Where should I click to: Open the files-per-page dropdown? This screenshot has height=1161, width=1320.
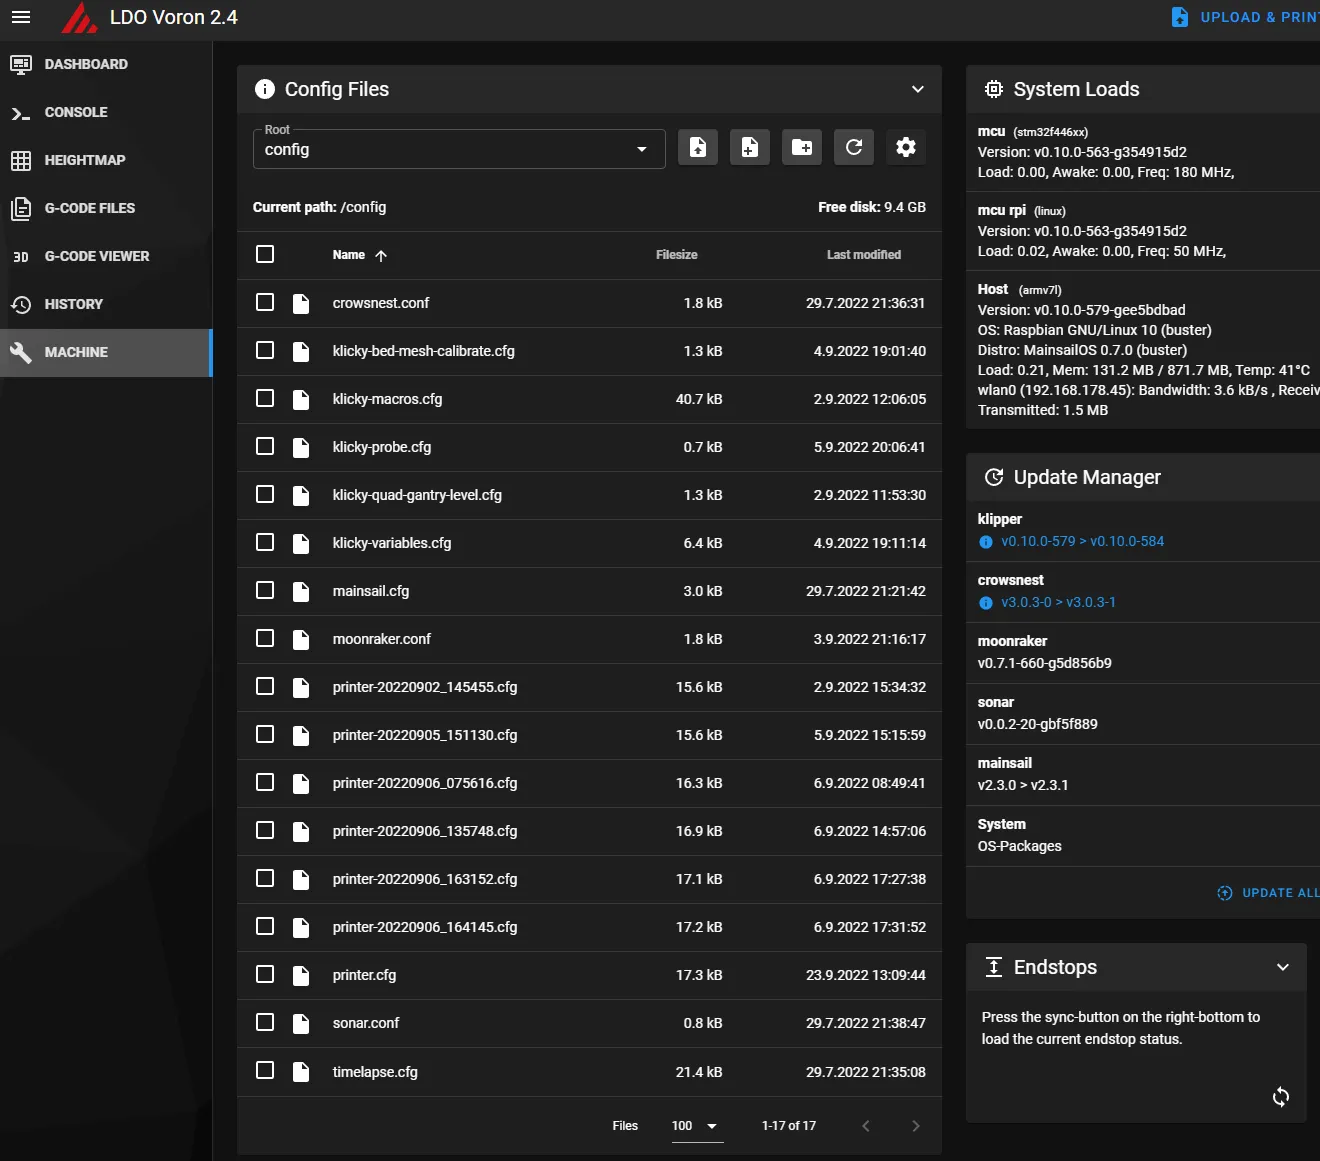tap(696, 1126)
